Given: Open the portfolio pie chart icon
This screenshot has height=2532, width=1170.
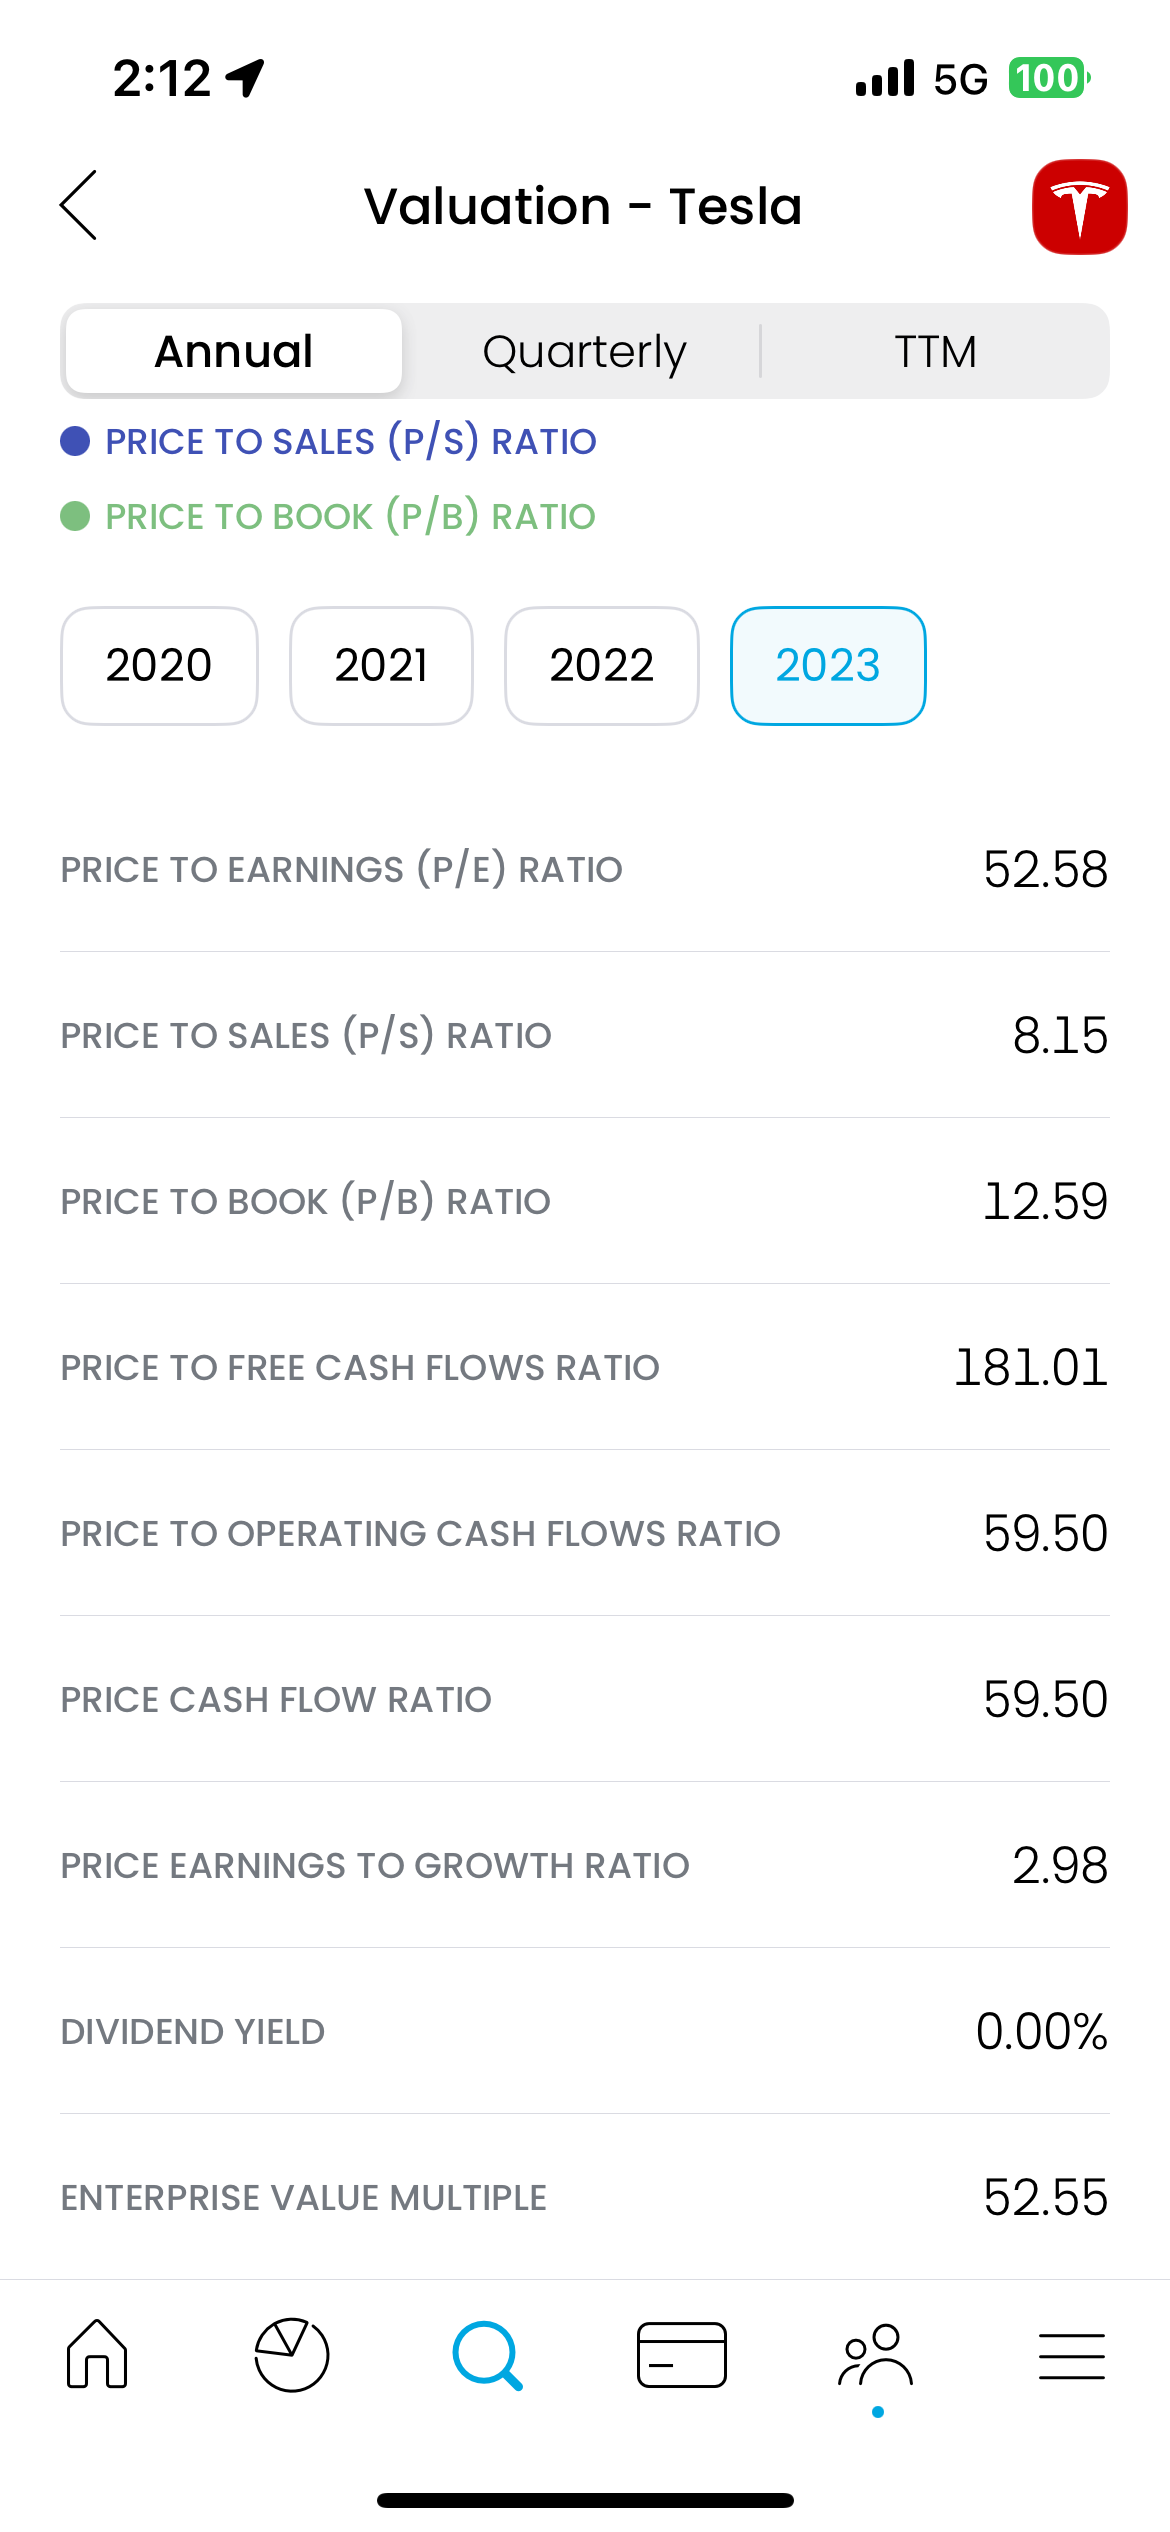Looking at the screenshot, I should click(292, 2354).
